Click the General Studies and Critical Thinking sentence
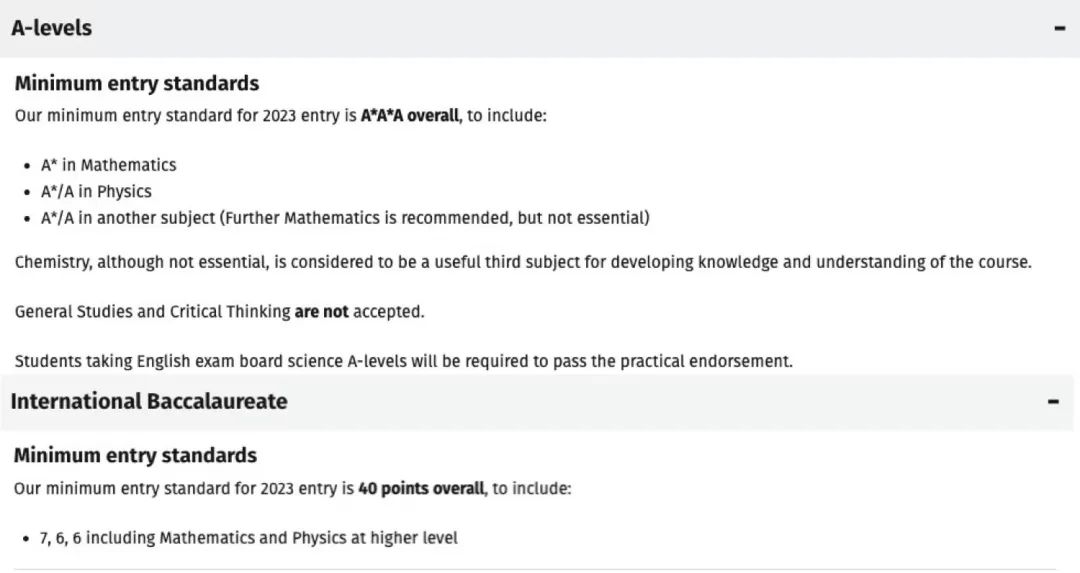1080x573 pixels. [x=219, y=312]
